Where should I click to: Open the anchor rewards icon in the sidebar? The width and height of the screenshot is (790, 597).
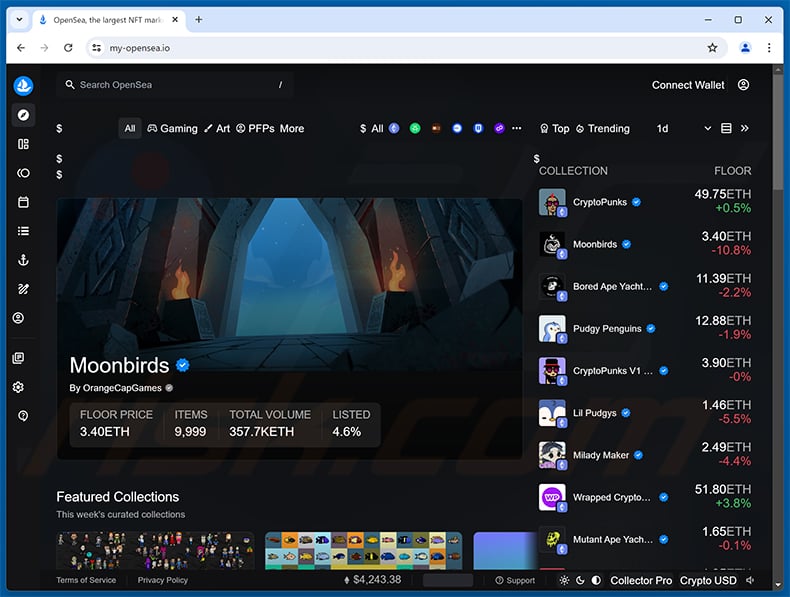23,260
